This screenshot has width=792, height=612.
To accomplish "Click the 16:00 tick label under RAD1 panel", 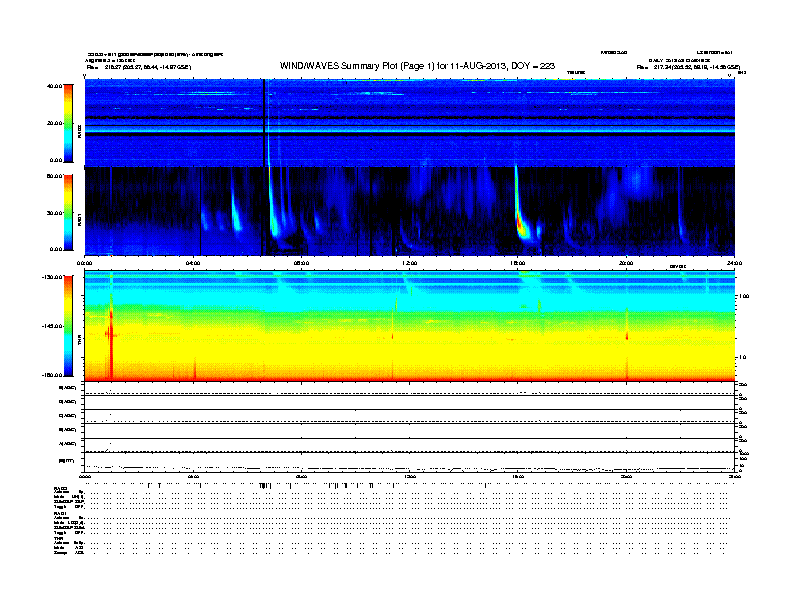I will point(518,263).
